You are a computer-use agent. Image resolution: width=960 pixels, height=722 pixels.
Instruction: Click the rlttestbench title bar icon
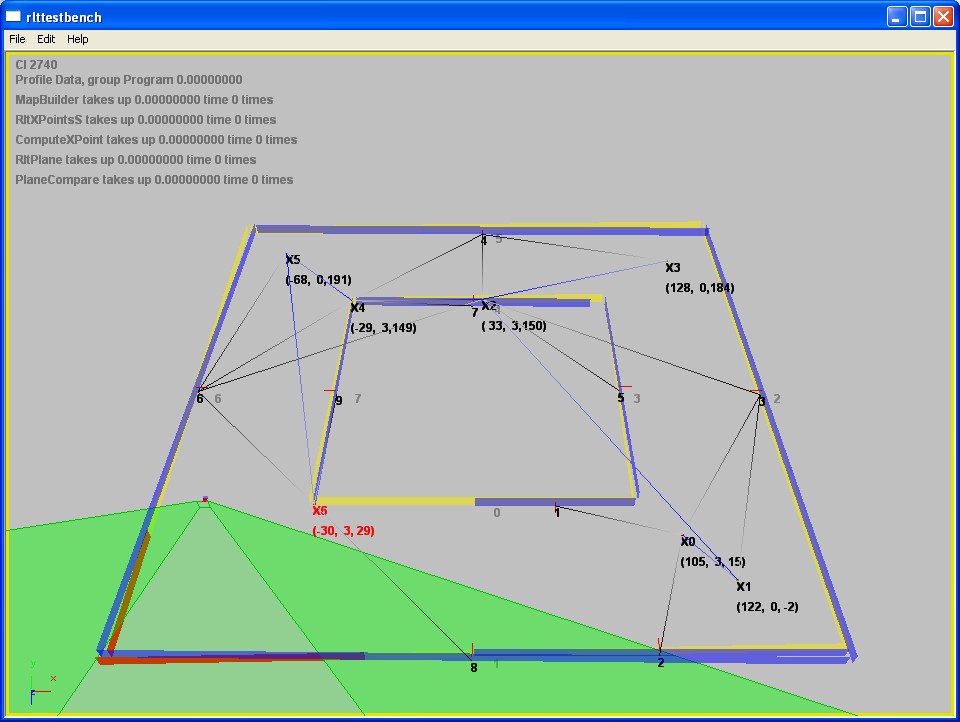(x=13, y=16)
